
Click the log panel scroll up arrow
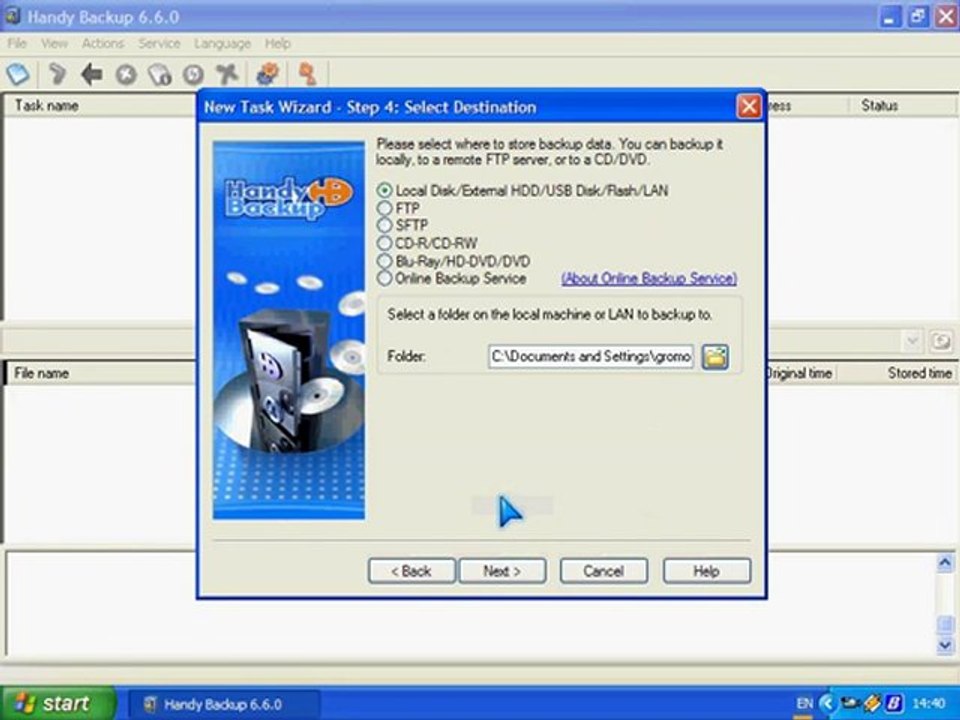(945, 563)
